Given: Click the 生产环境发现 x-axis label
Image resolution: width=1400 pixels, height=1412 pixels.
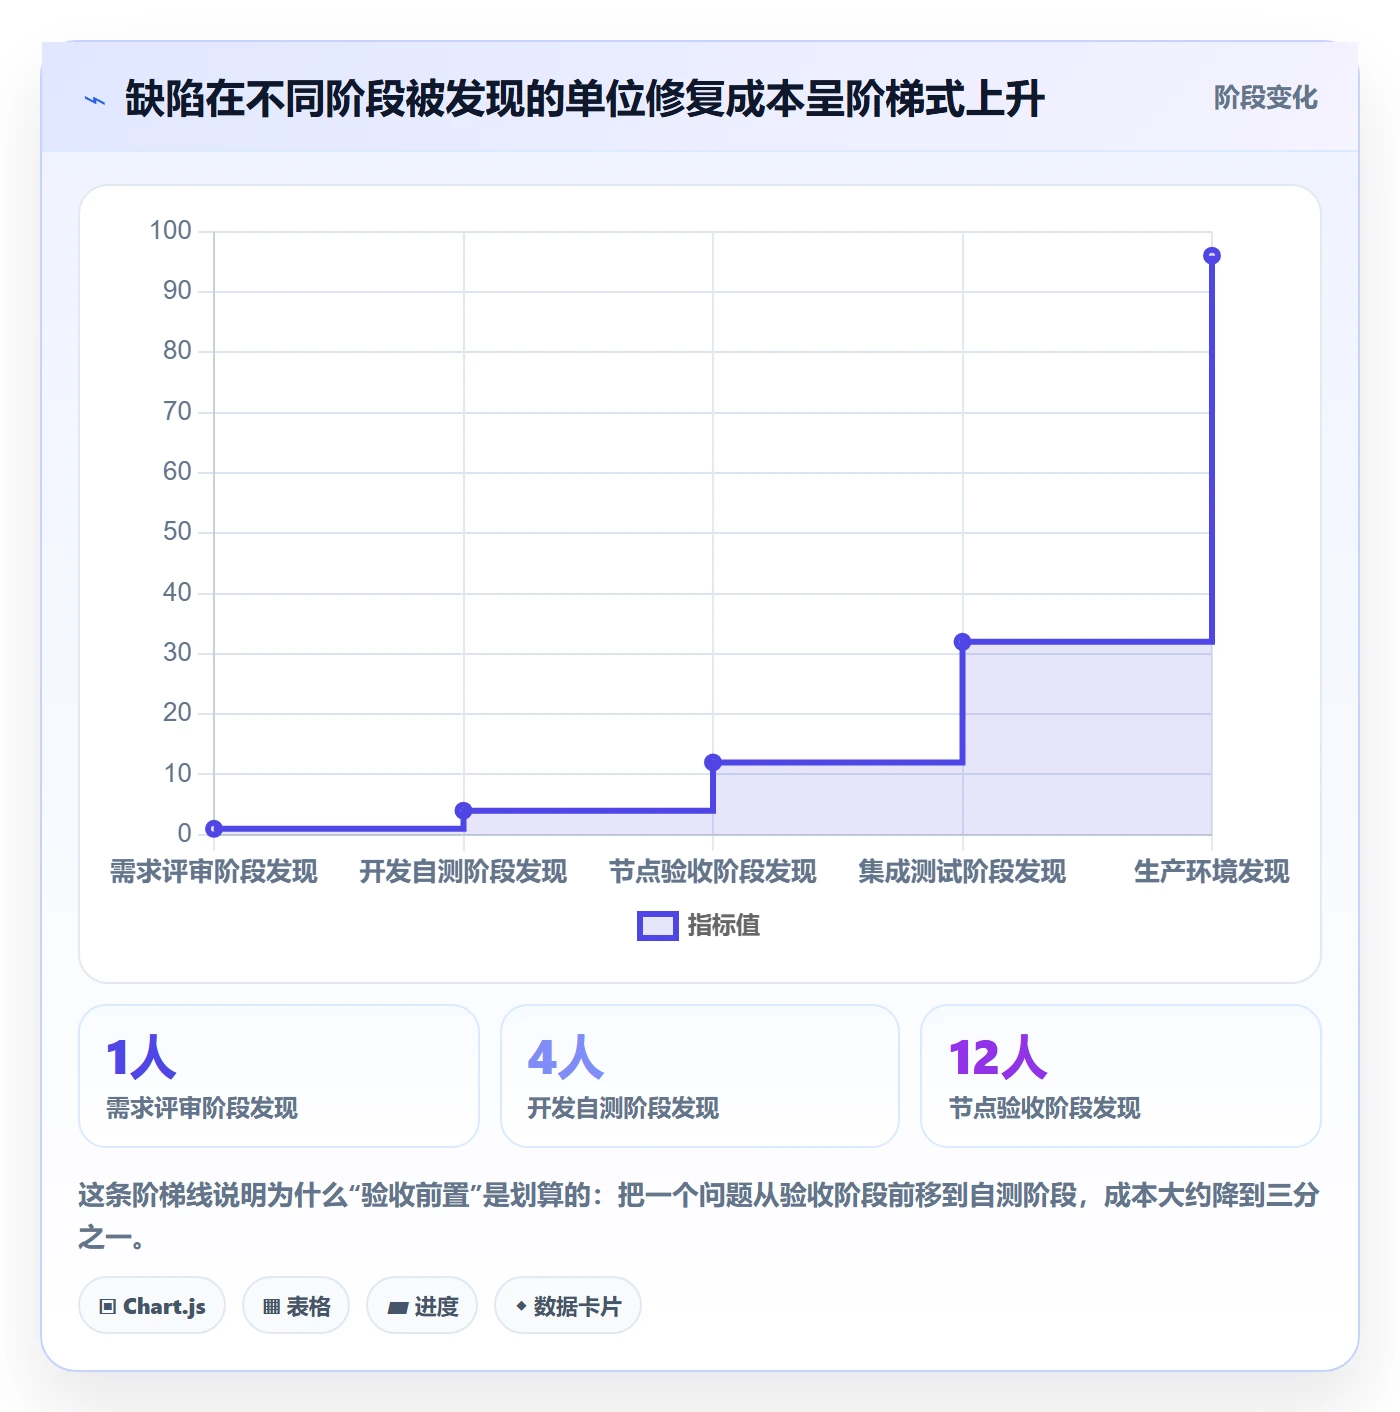Looking at the screenshot, I should click(1212, 872).
